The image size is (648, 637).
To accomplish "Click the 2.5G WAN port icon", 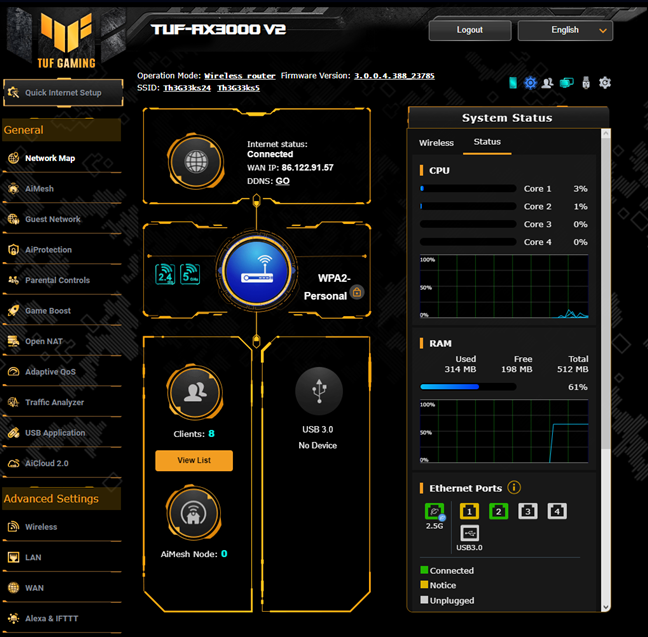I will click(434, 511).
